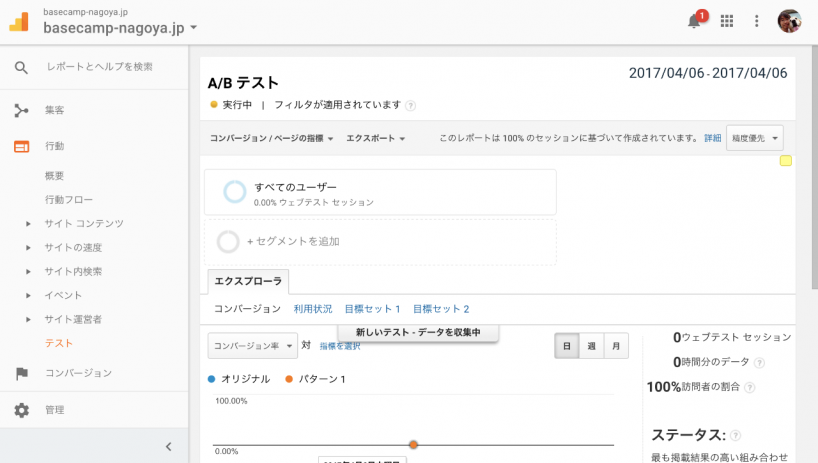Click the コンバージョン flag icon
The width and height of the screenshot is (818, 463).
click(x=21, y=373)
